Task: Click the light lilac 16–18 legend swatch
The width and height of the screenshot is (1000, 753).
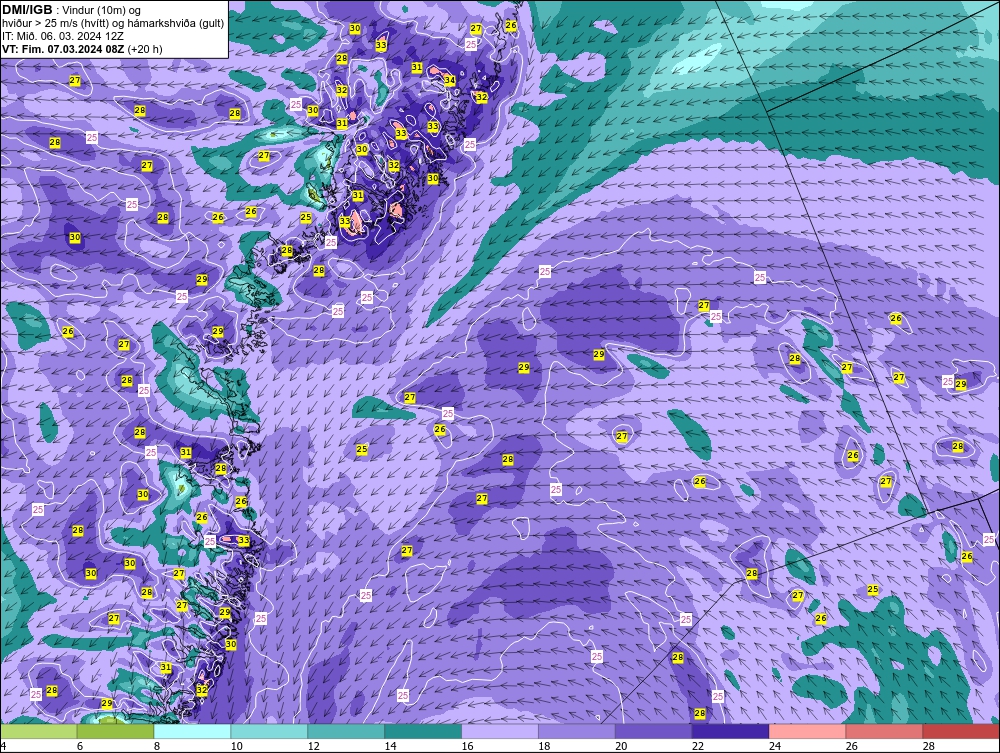Action: point(500,731)
